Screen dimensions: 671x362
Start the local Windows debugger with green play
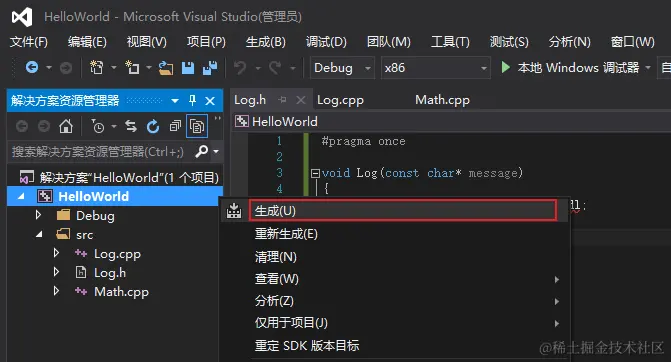point(505,67)
